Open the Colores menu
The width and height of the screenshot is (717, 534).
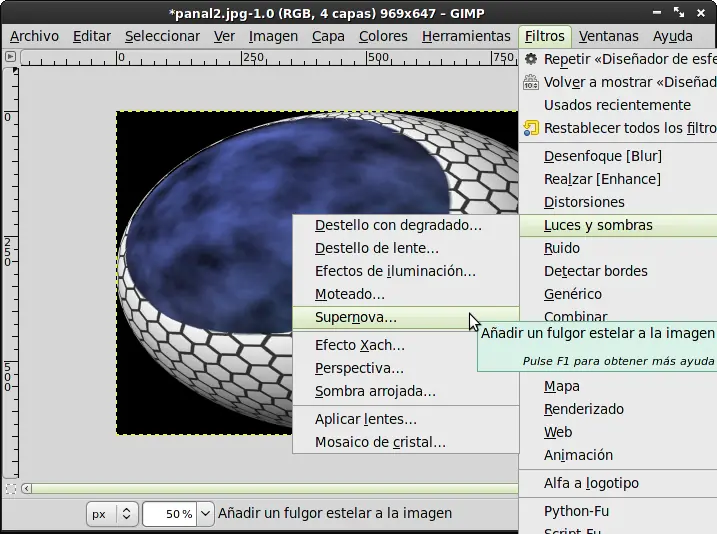click(x=383, y=36)
